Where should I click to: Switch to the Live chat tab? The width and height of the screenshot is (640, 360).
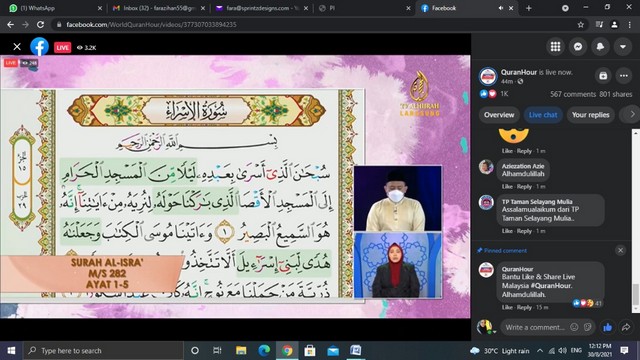pos(543,115)
